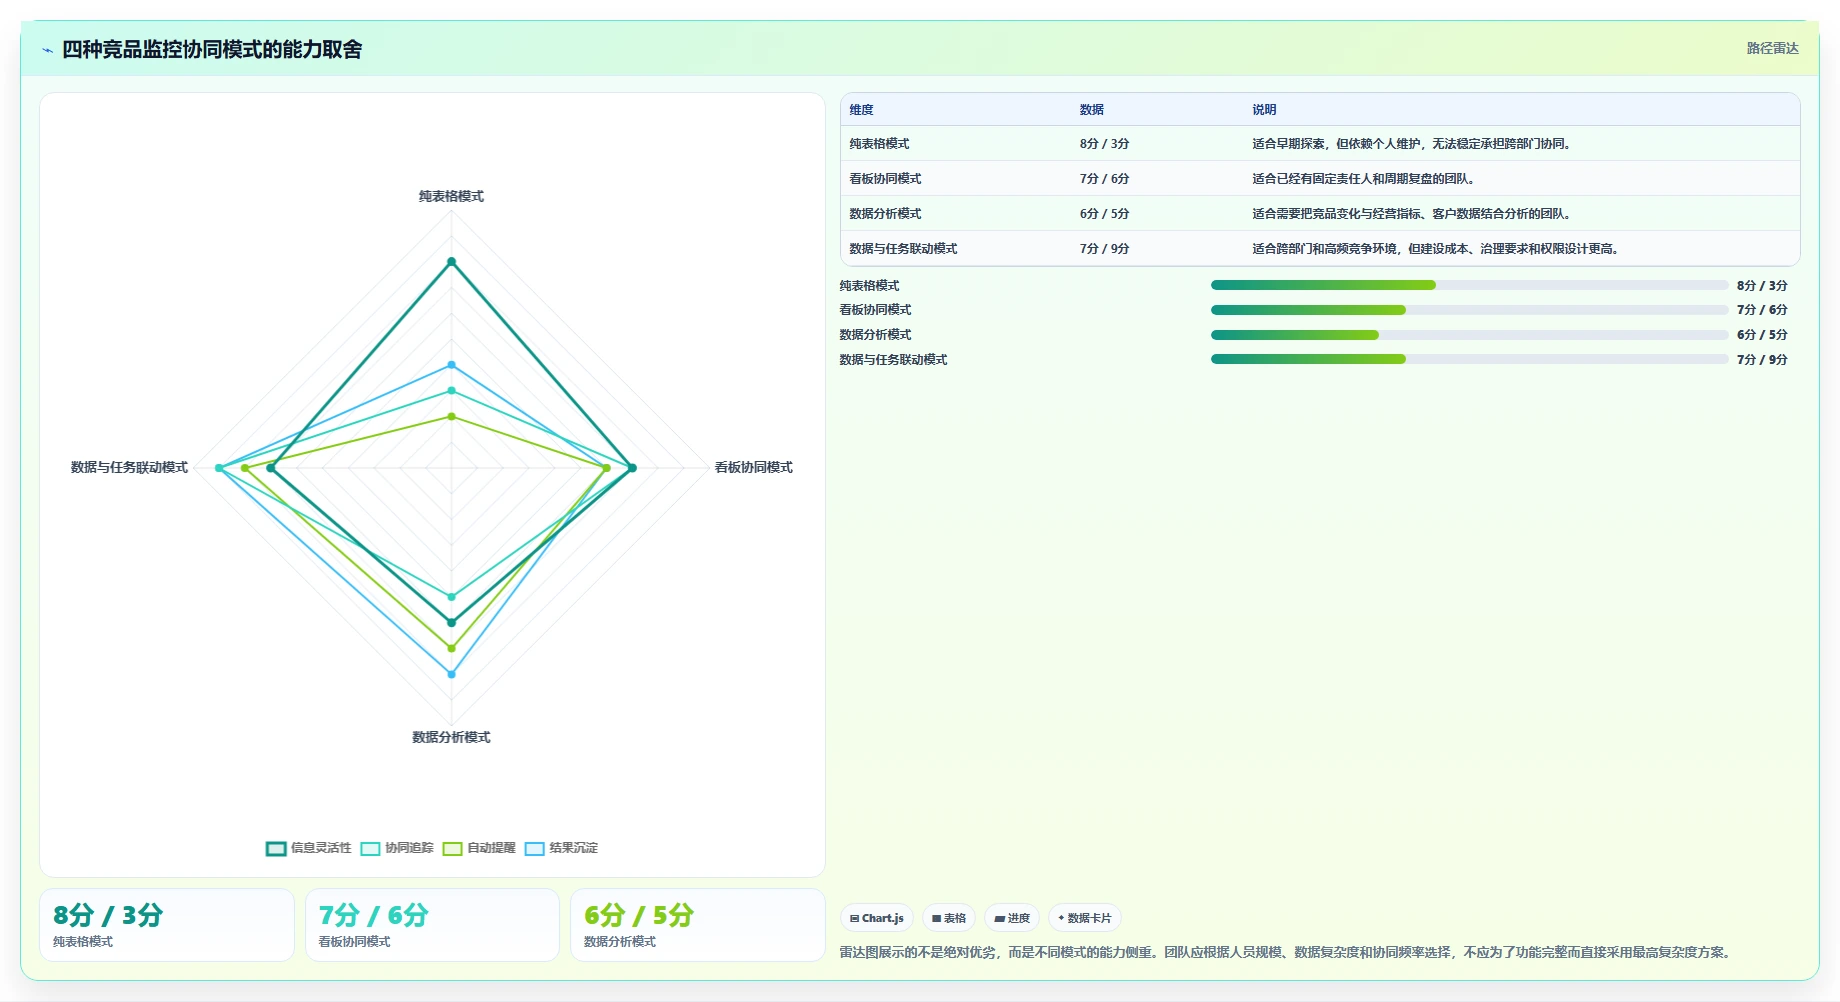Click the dark-teal data point on 纯表格模式 axis

tap(451, 262)
